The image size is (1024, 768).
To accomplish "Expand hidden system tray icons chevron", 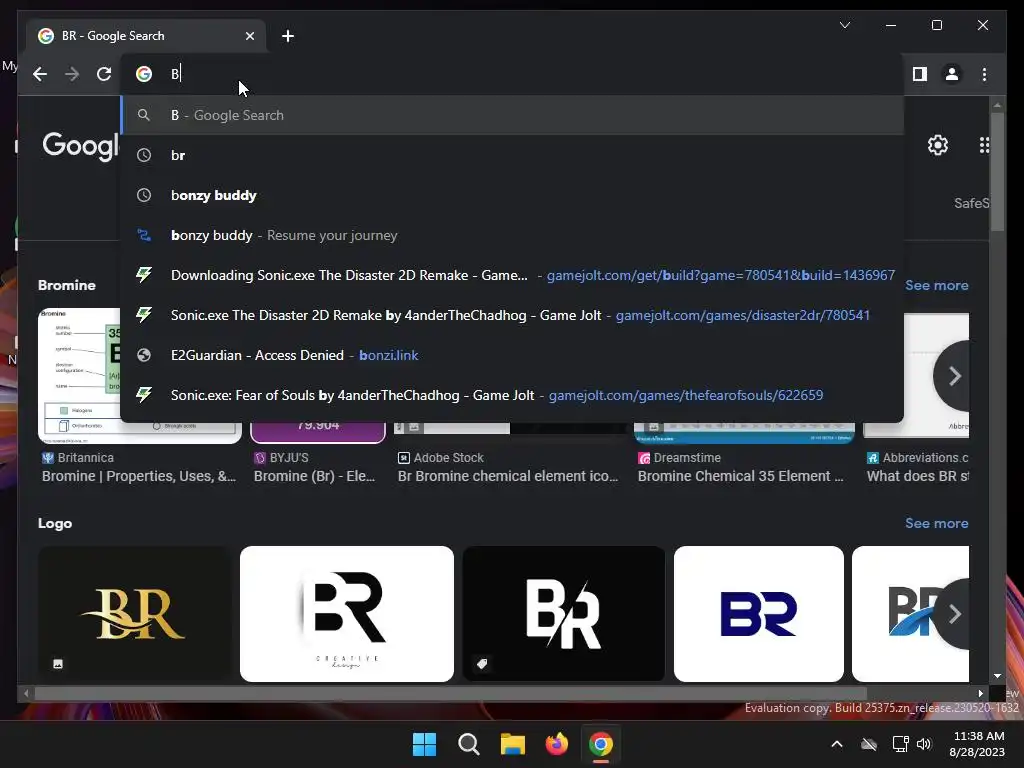I will [x=837, y=744].
